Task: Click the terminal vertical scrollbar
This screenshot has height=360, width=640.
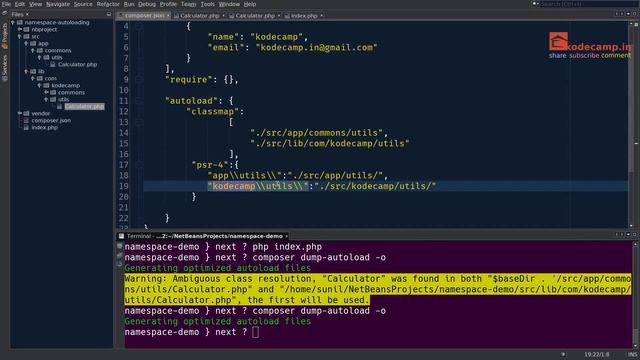Action: tap(635, 294)
